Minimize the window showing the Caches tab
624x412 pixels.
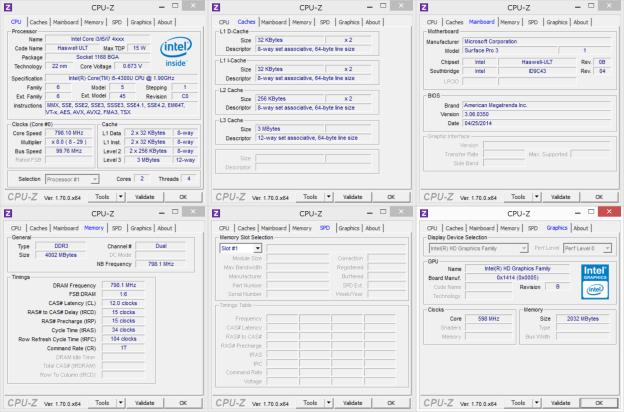[x=370, y=7]
